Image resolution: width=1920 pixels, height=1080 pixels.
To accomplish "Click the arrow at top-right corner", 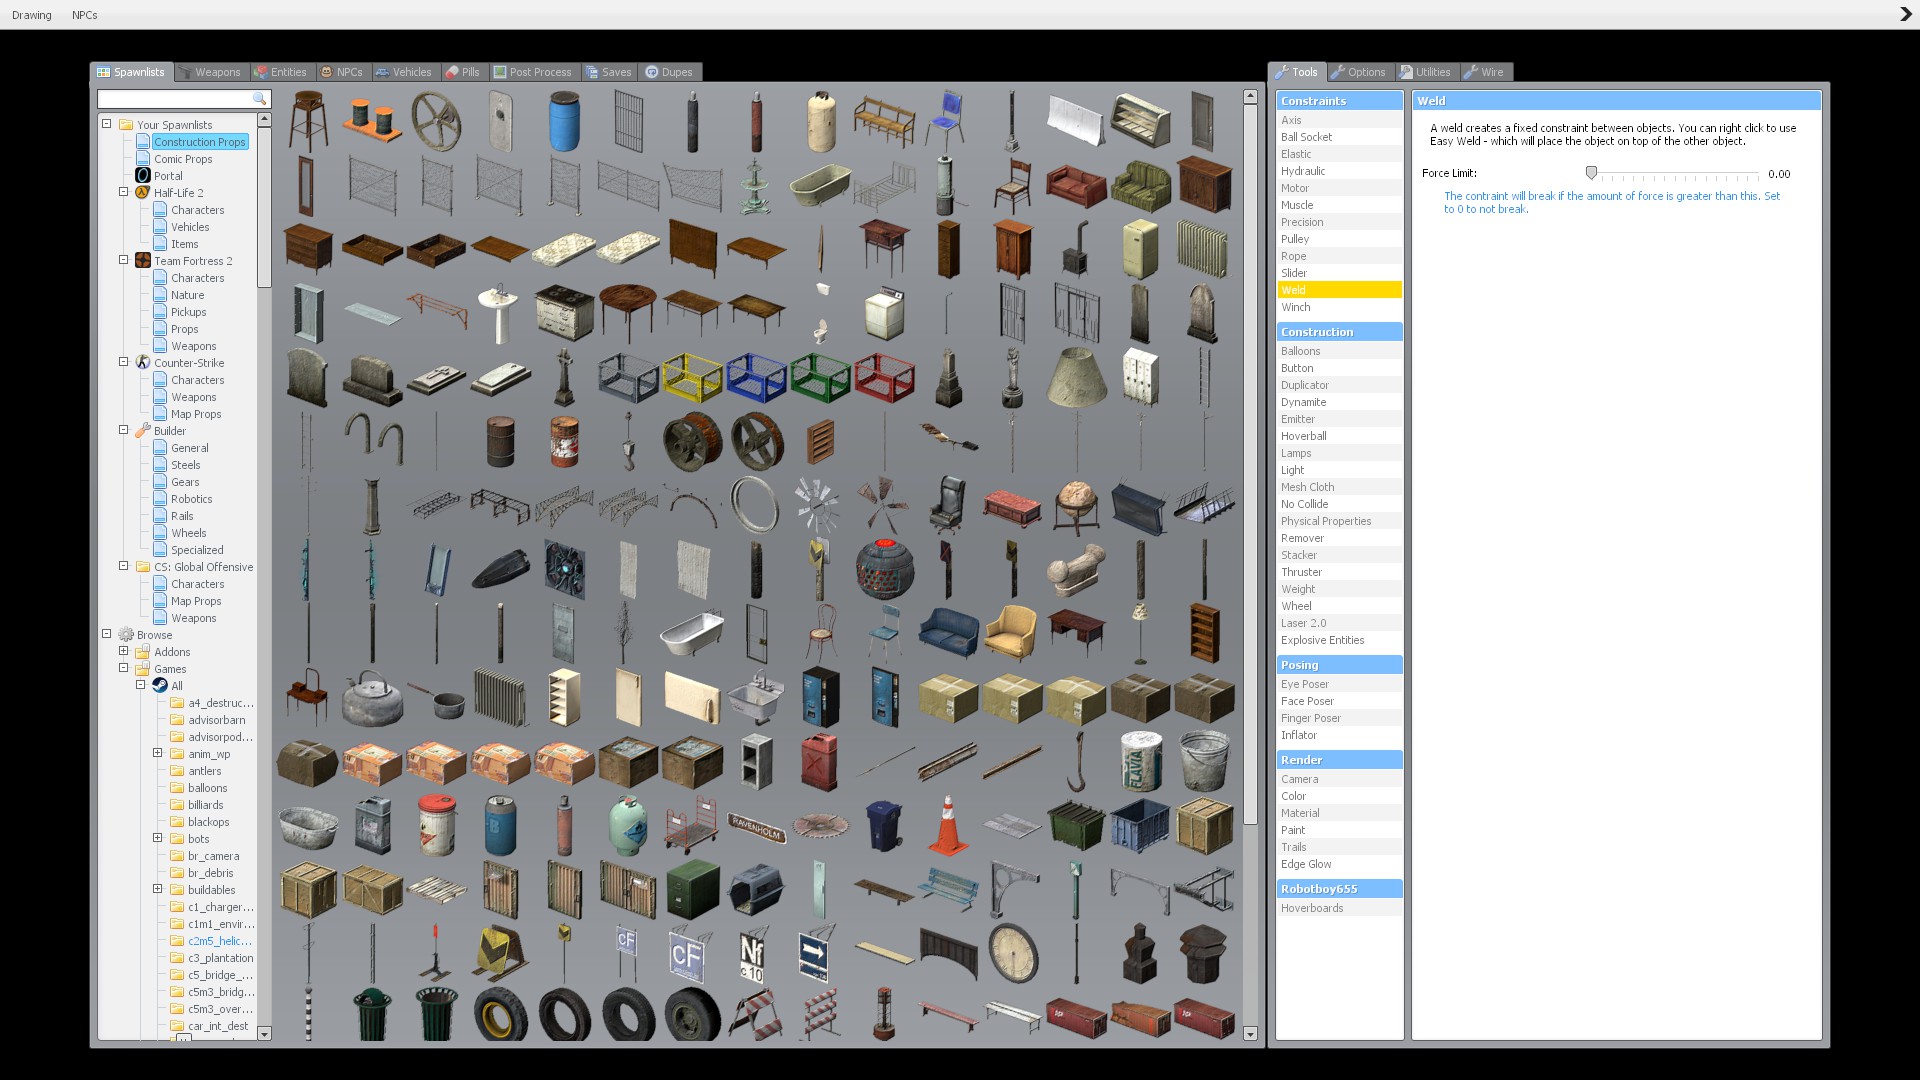I will (x=1905, y=14).
